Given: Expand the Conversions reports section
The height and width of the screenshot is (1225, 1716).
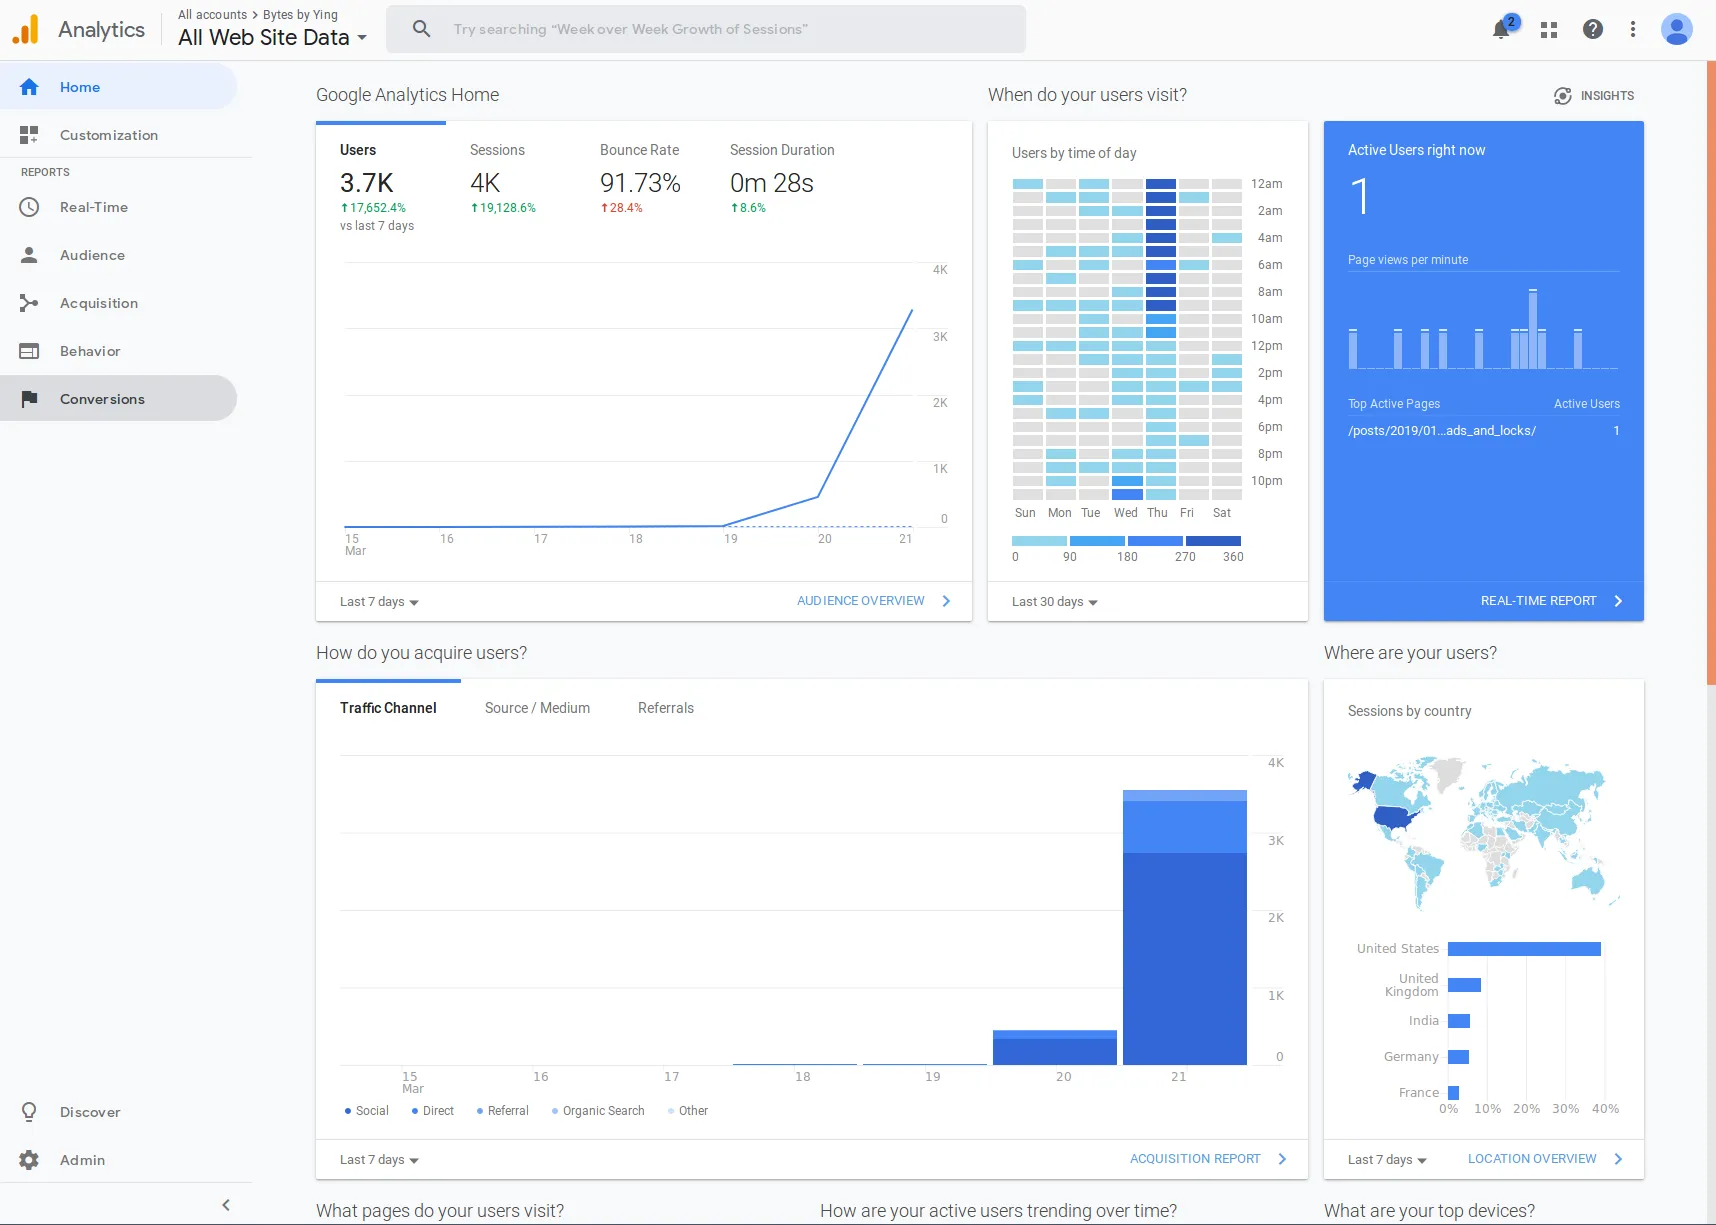Looking at the screenshot, I should coord(118,399).
